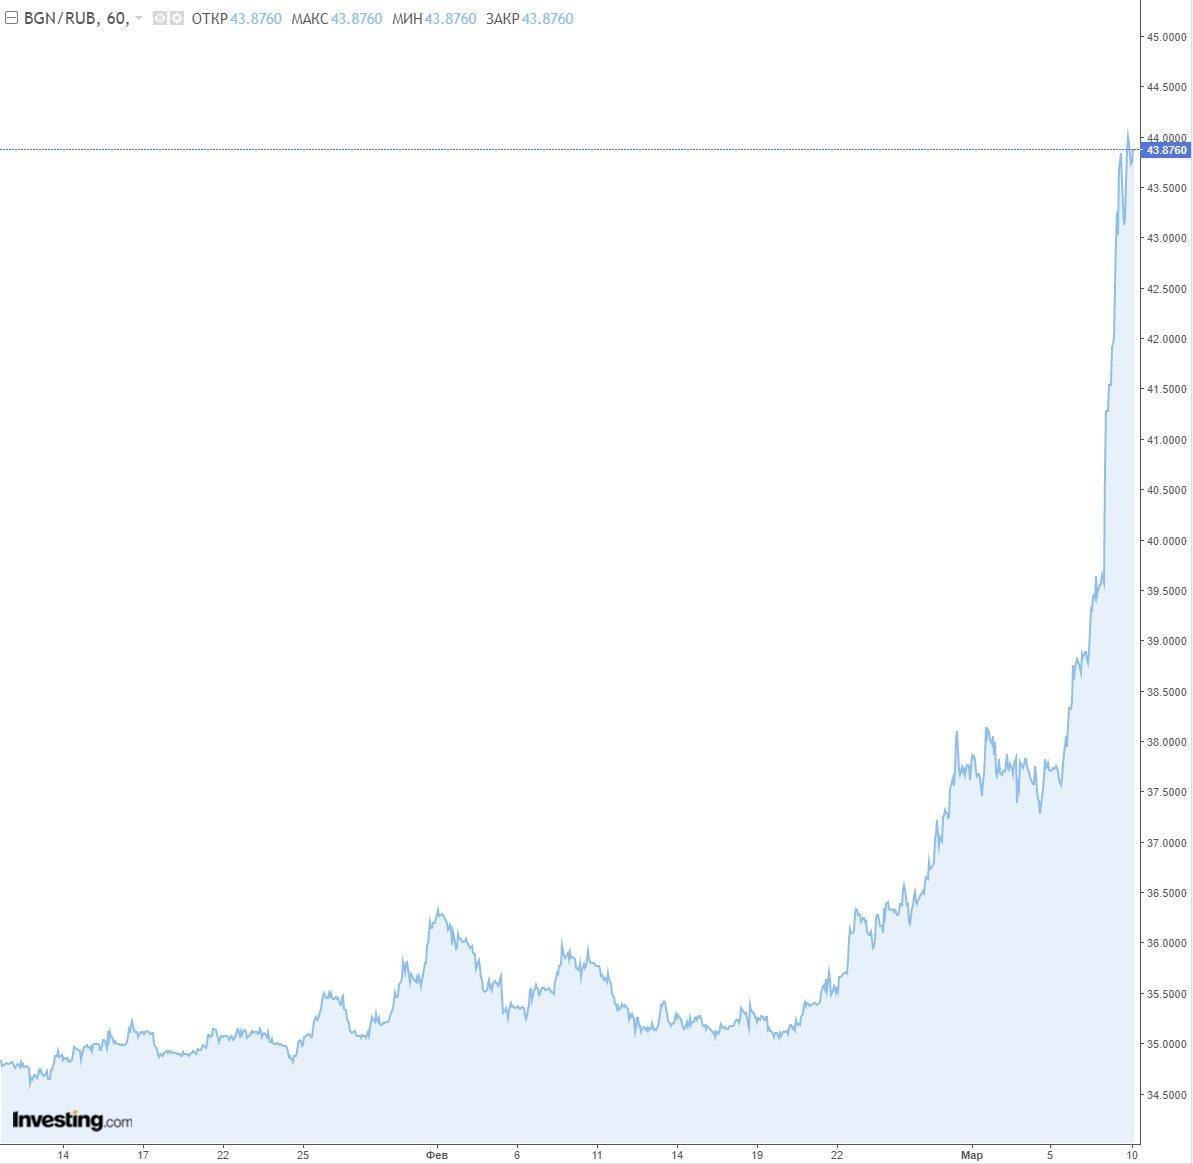This screenshot has width=1193, height=1164.
Task: Click the 45.0000 price axis label
Action: pos(1166,37)
